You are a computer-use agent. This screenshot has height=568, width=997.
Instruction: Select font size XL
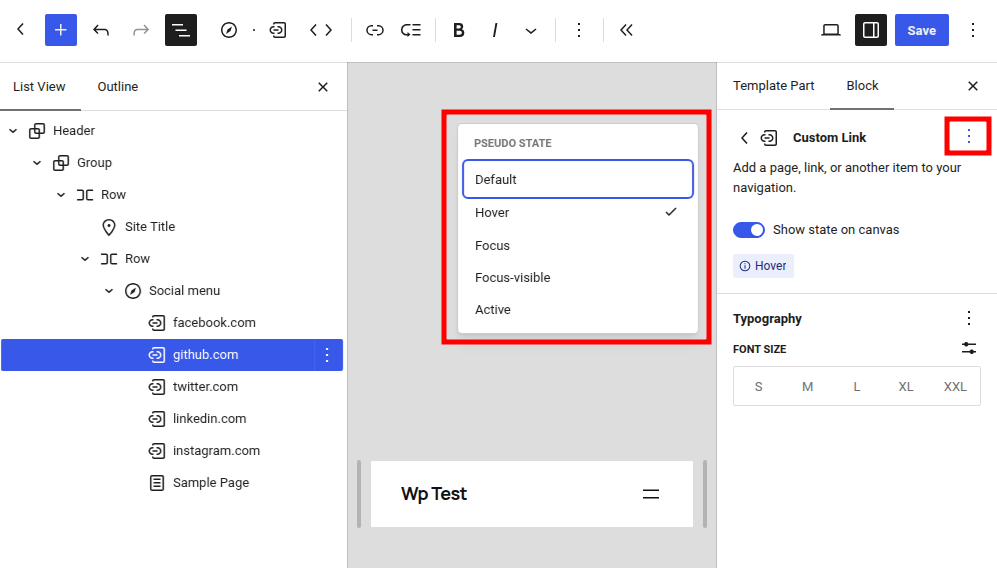point(905,387)
